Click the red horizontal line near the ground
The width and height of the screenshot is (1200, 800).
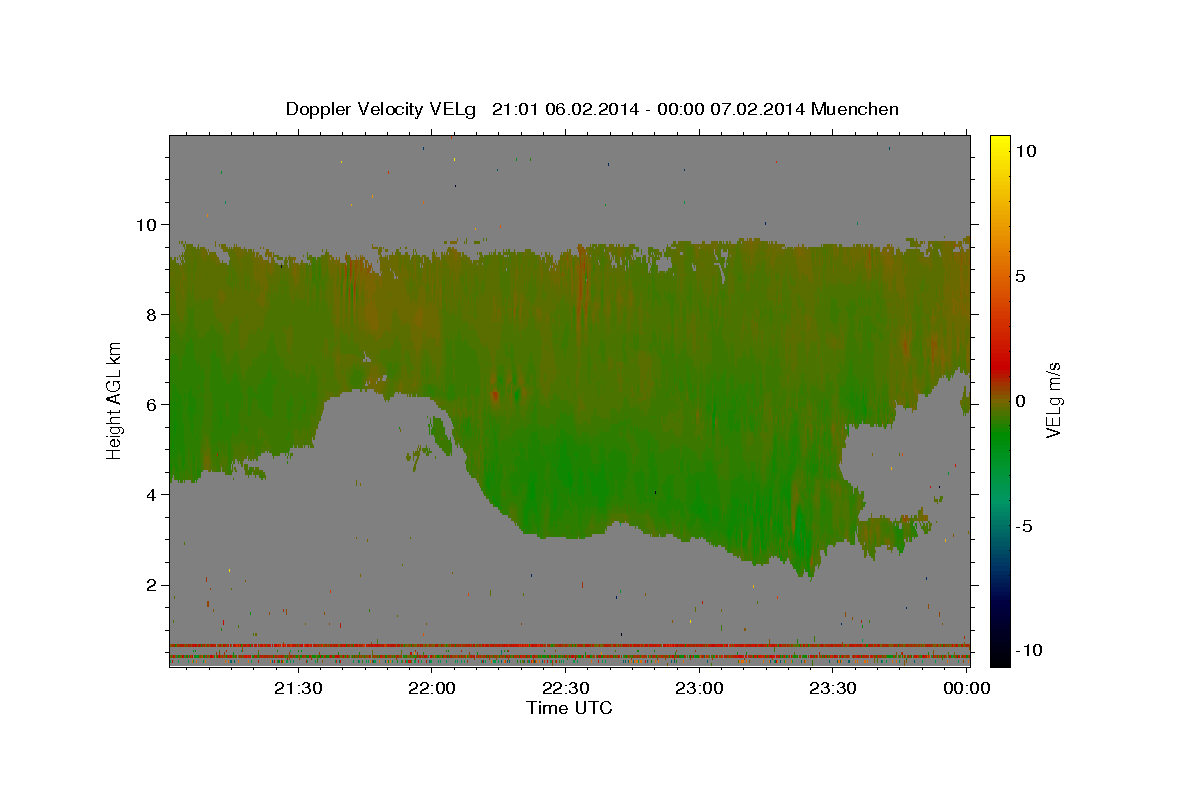(569, 645)
